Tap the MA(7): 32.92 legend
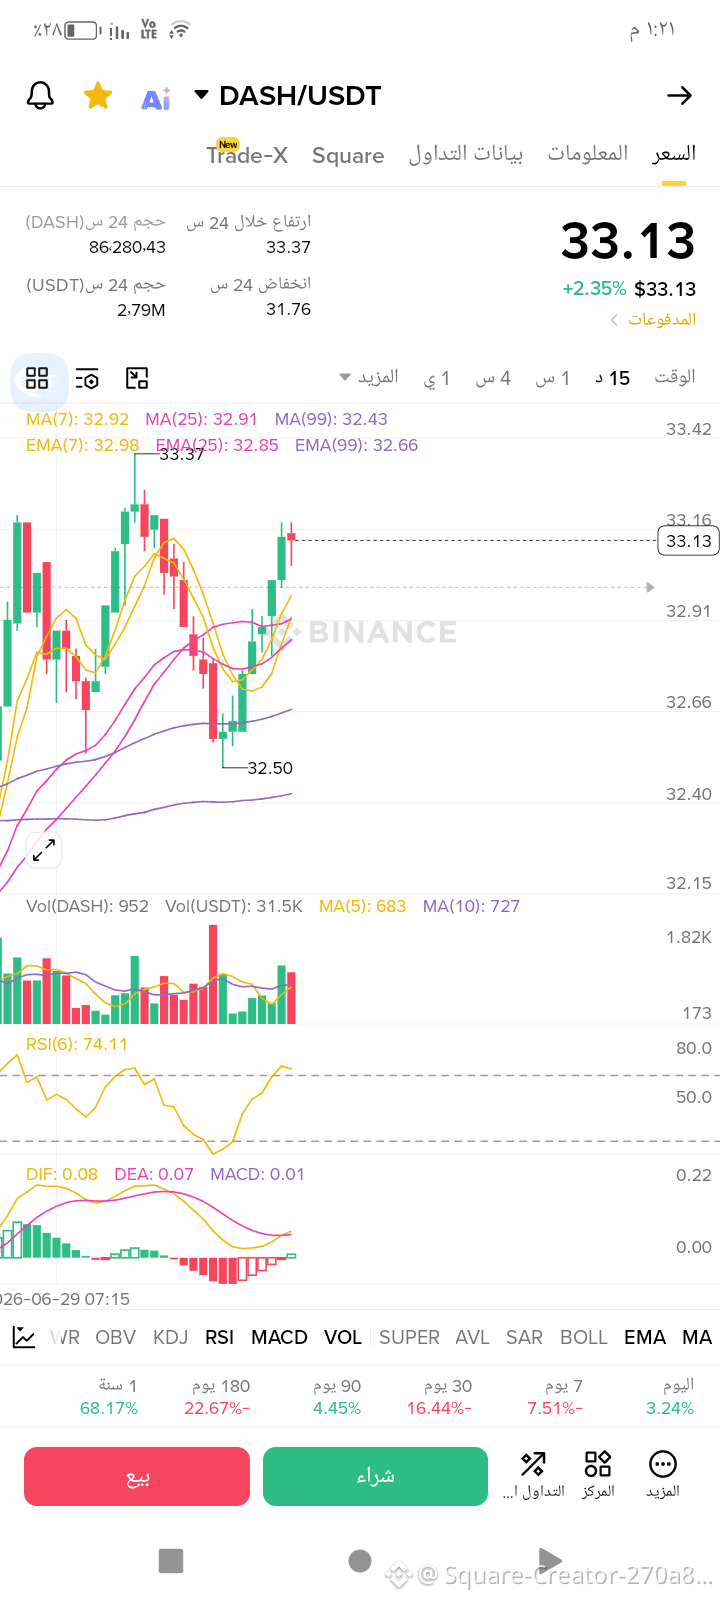 point(78,419)
